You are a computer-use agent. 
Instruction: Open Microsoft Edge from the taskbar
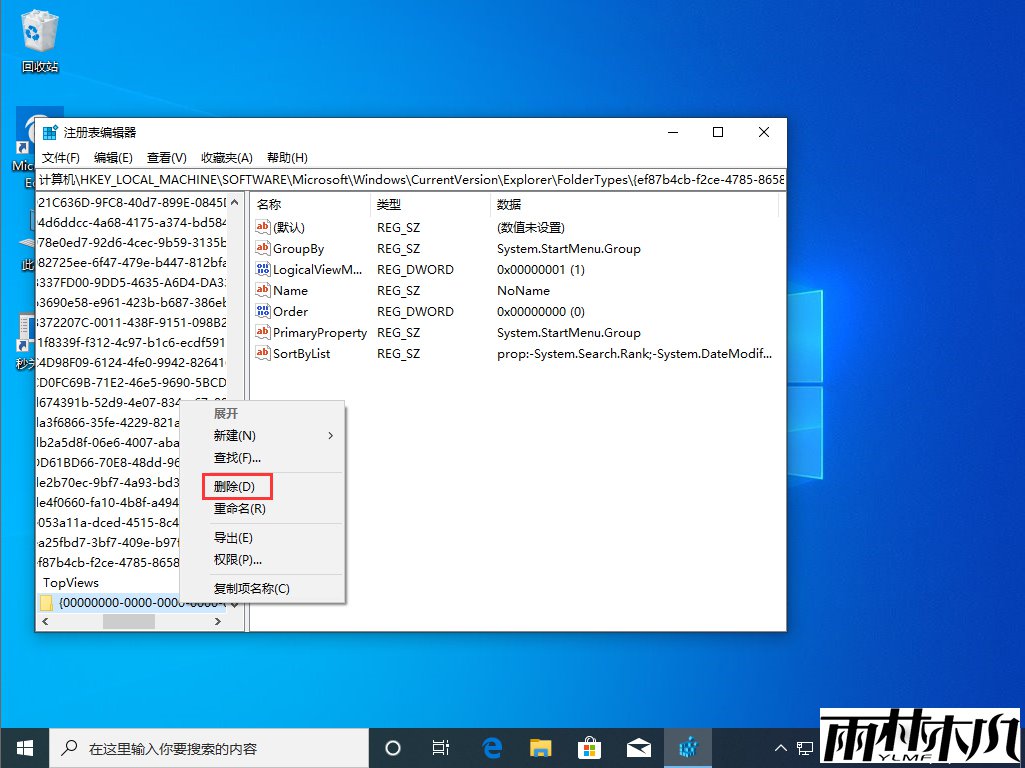[491, 747]
